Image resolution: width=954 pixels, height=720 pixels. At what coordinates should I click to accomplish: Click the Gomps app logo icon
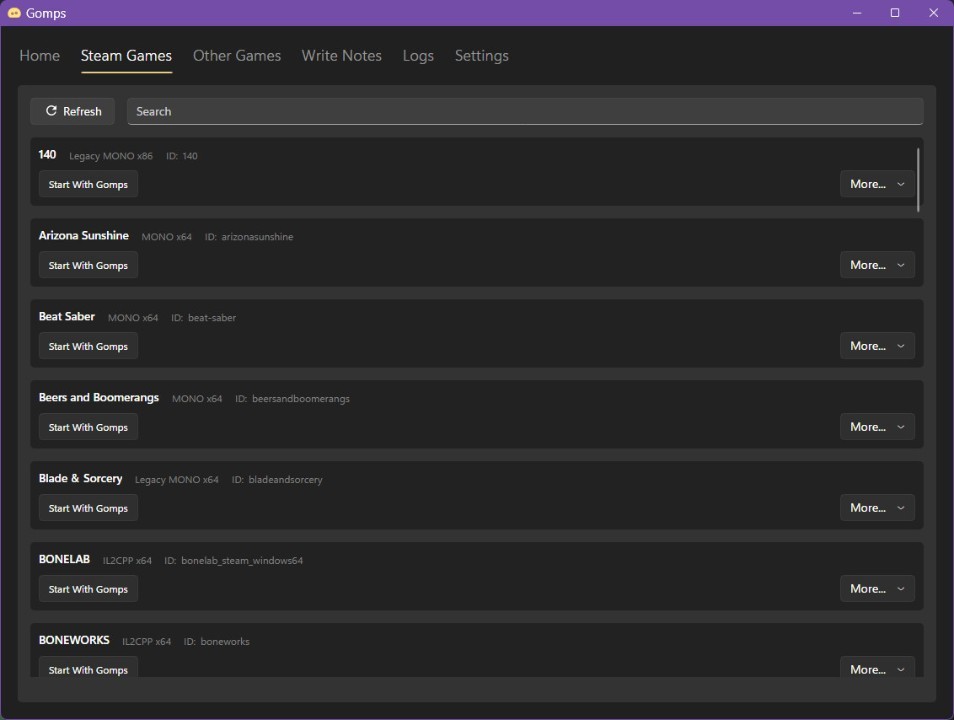13,13
